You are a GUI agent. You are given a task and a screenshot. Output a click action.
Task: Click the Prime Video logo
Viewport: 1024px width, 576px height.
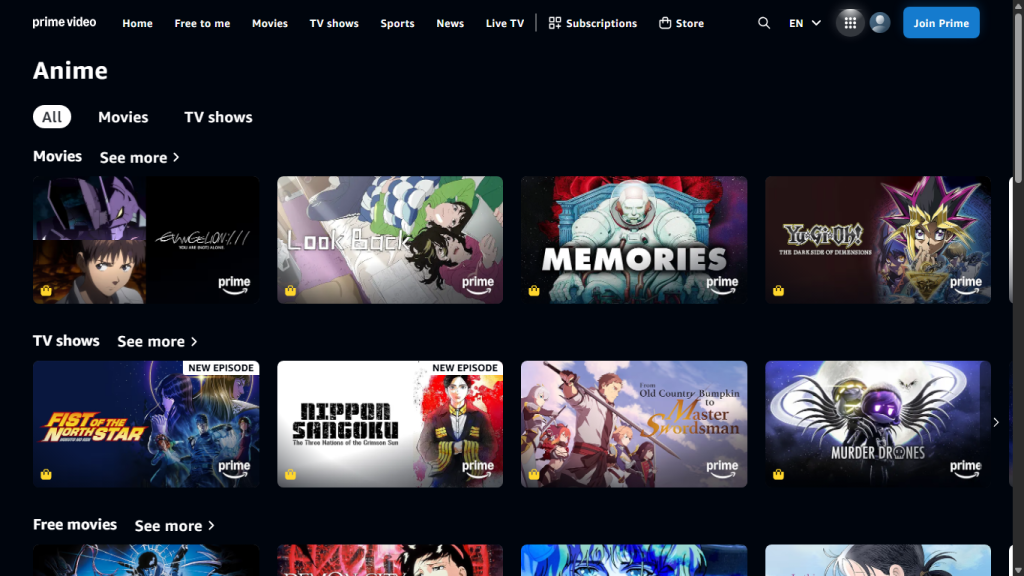pyautogui.click(x=64, y=22)
